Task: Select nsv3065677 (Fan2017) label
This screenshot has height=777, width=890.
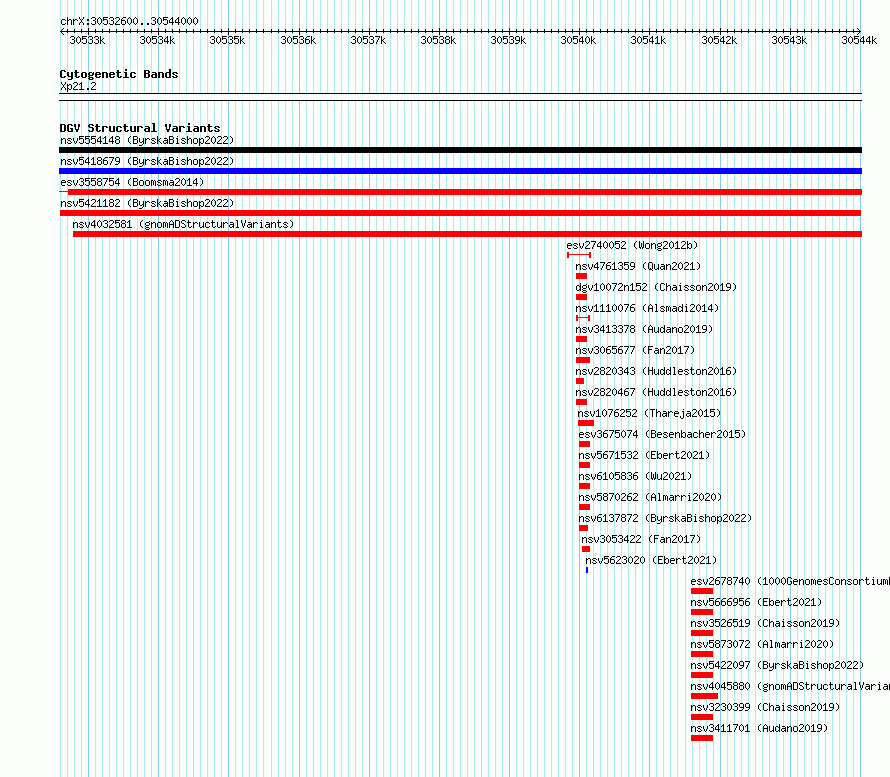Action: [635, 350]
